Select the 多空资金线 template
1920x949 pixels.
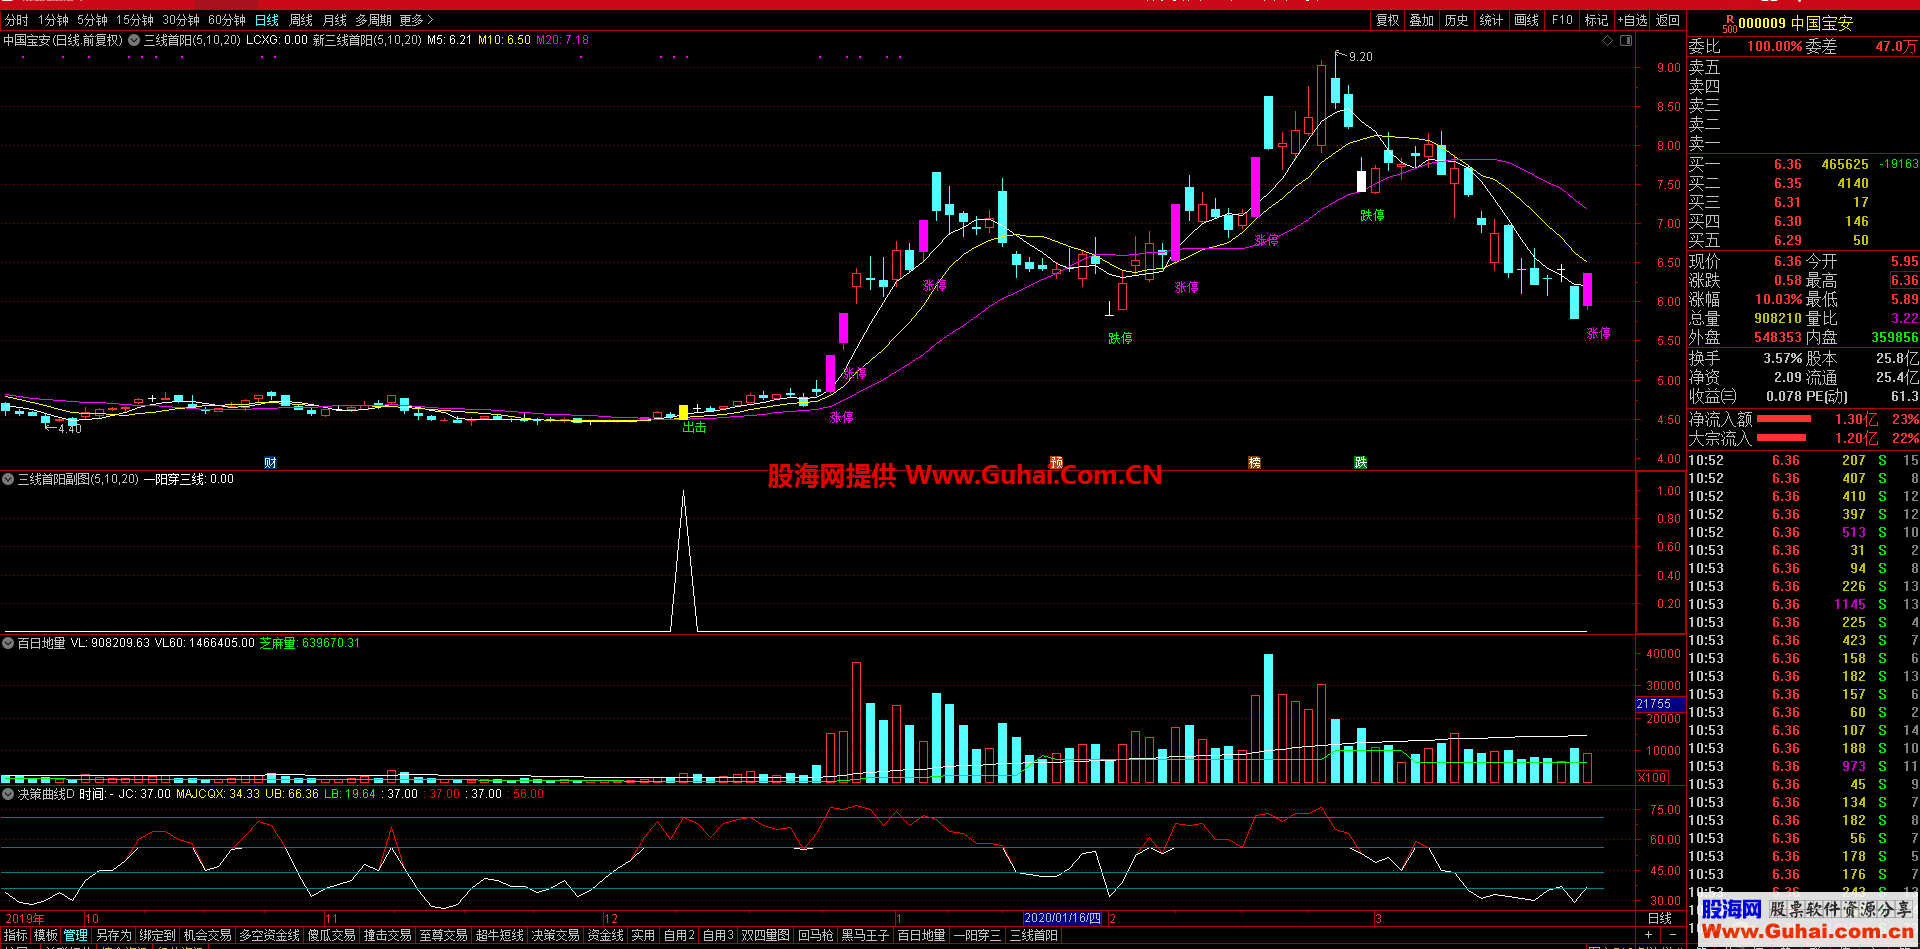(x=269, y=935)
